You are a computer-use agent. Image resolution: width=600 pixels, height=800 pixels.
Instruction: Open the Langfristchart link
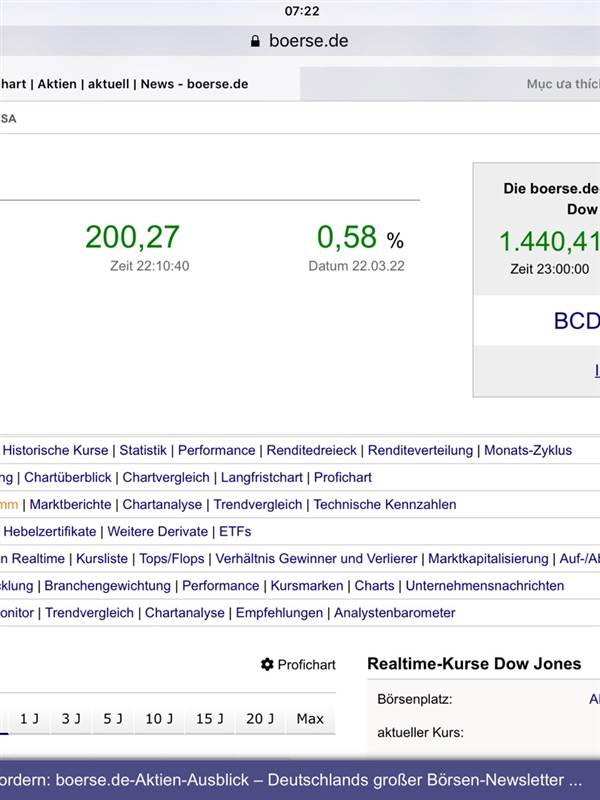point(261,478)
